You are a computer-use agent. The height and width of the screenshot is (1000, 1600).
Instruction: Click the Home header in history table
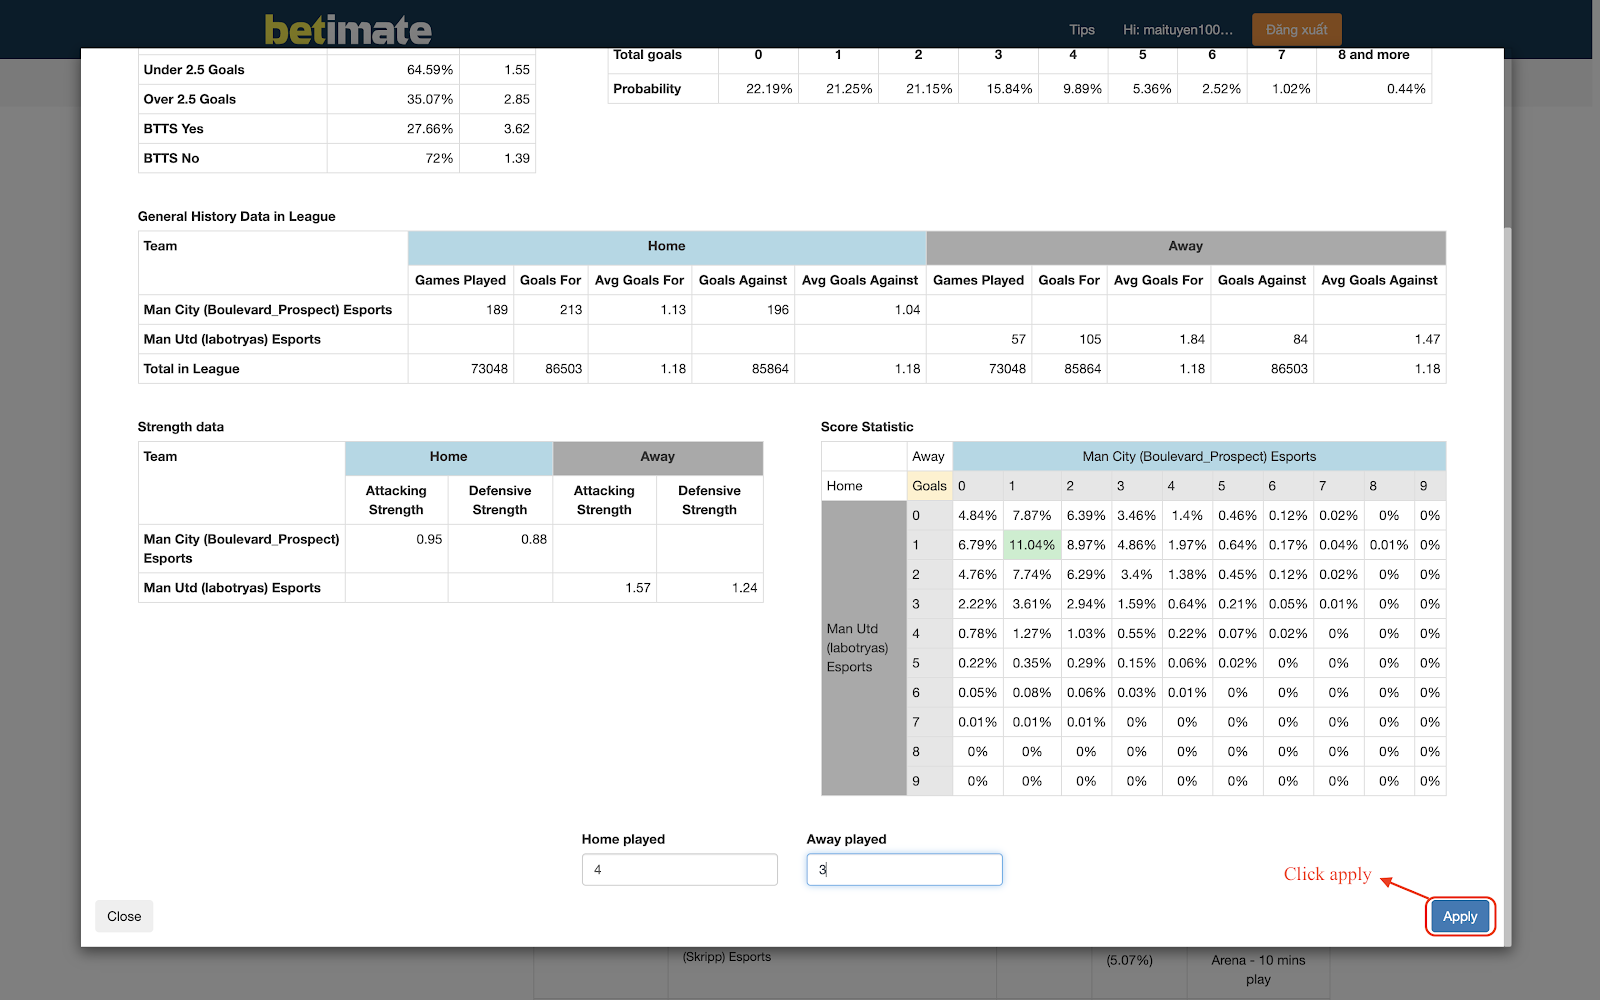tap(667, 246)
